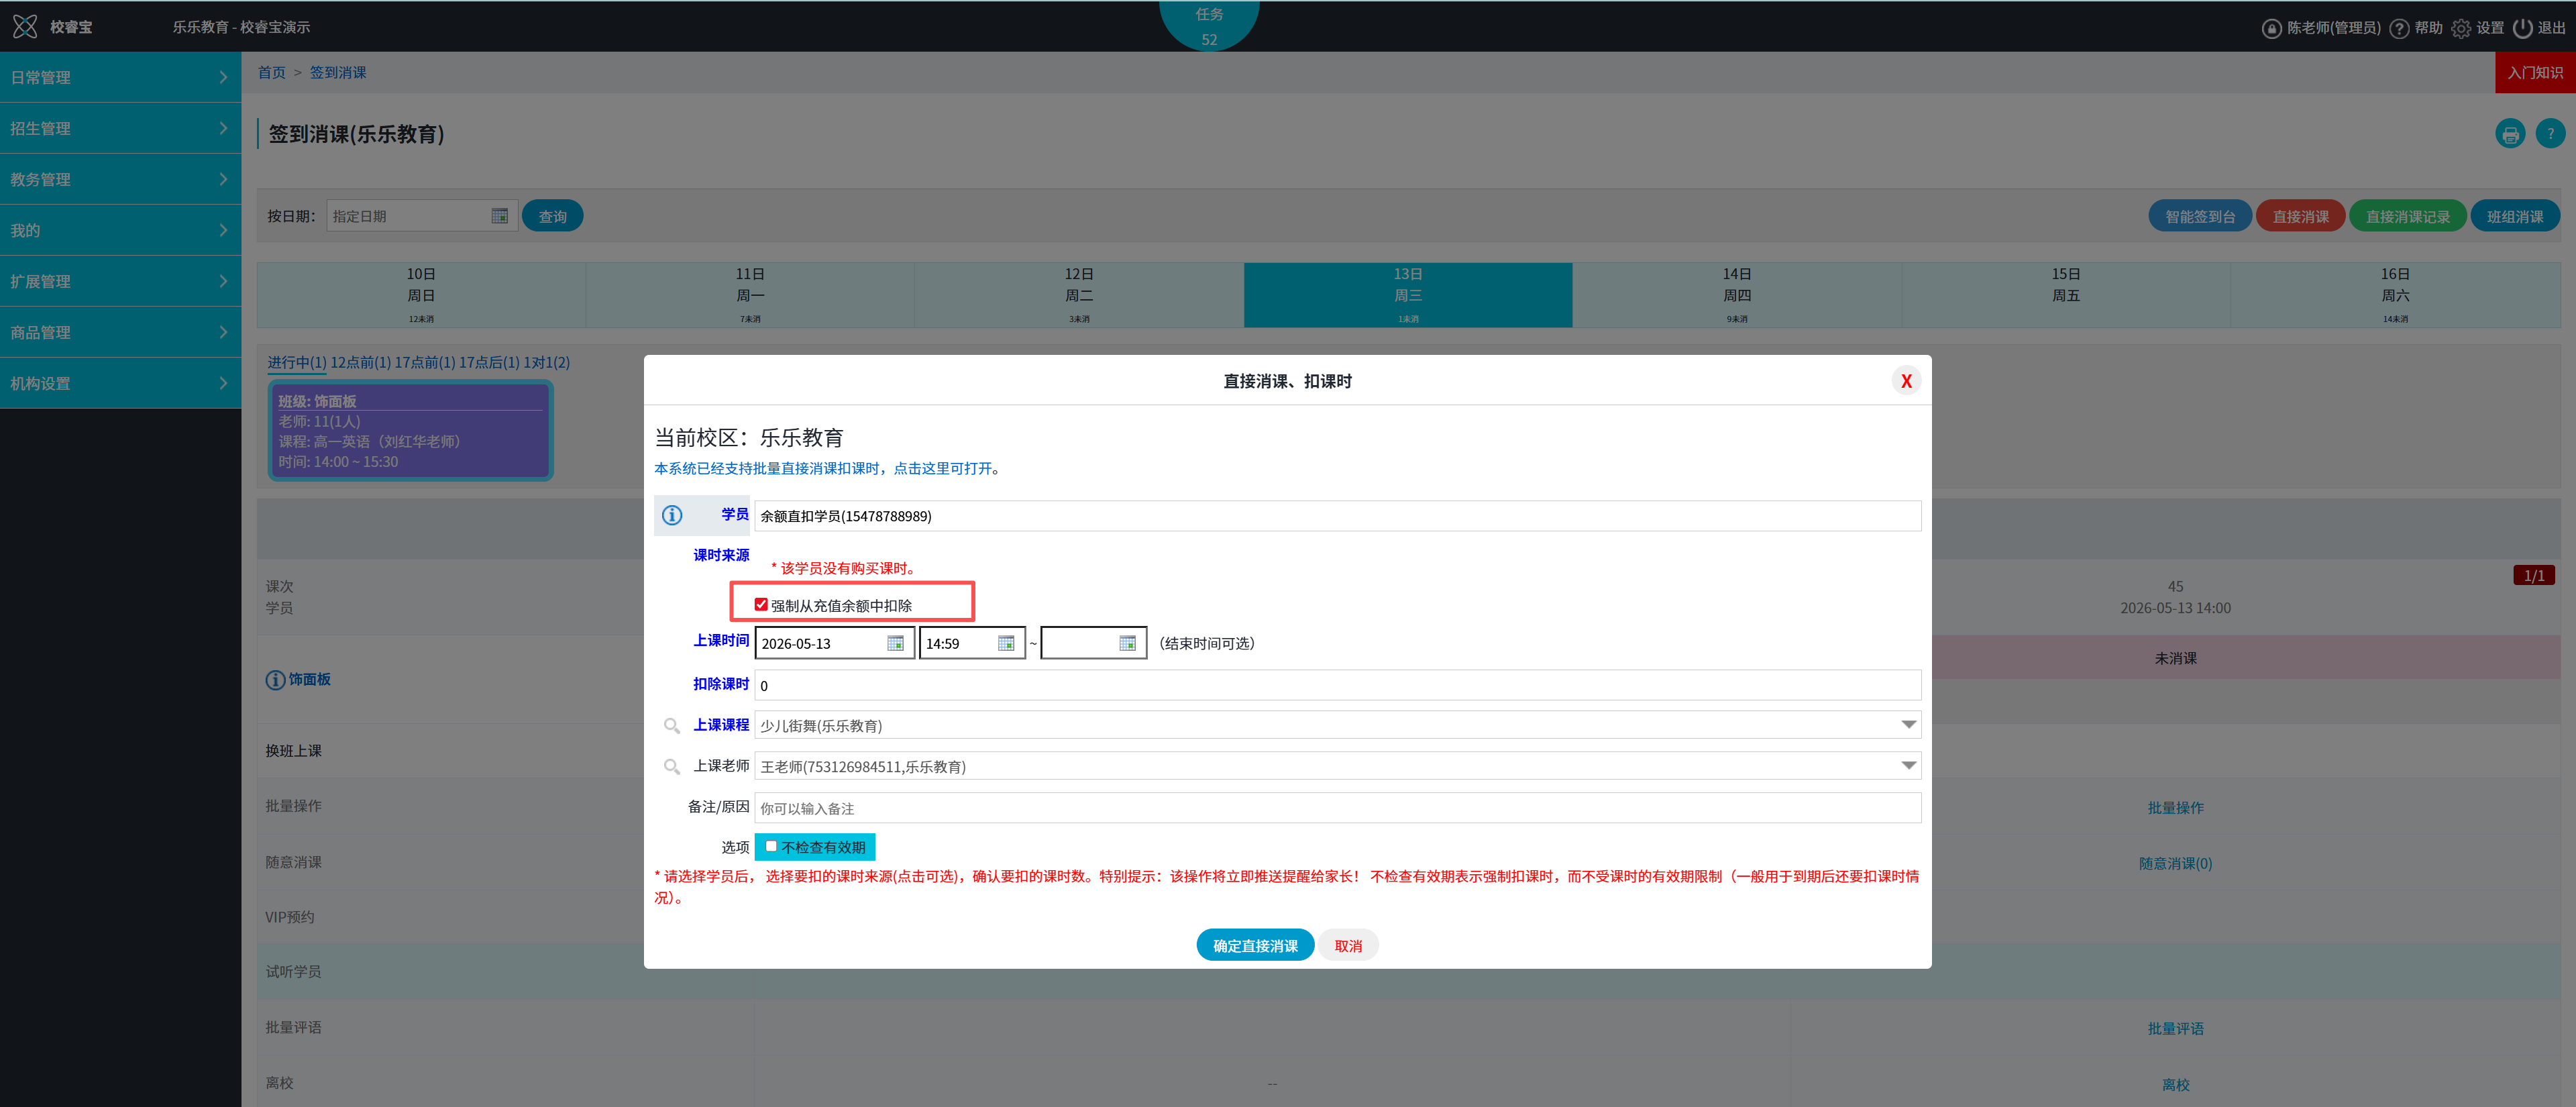This screenshot has width=2576, height=1107.
Task: Open the 按日期 calendar picker icon
Action: click(x=500, y=216)
